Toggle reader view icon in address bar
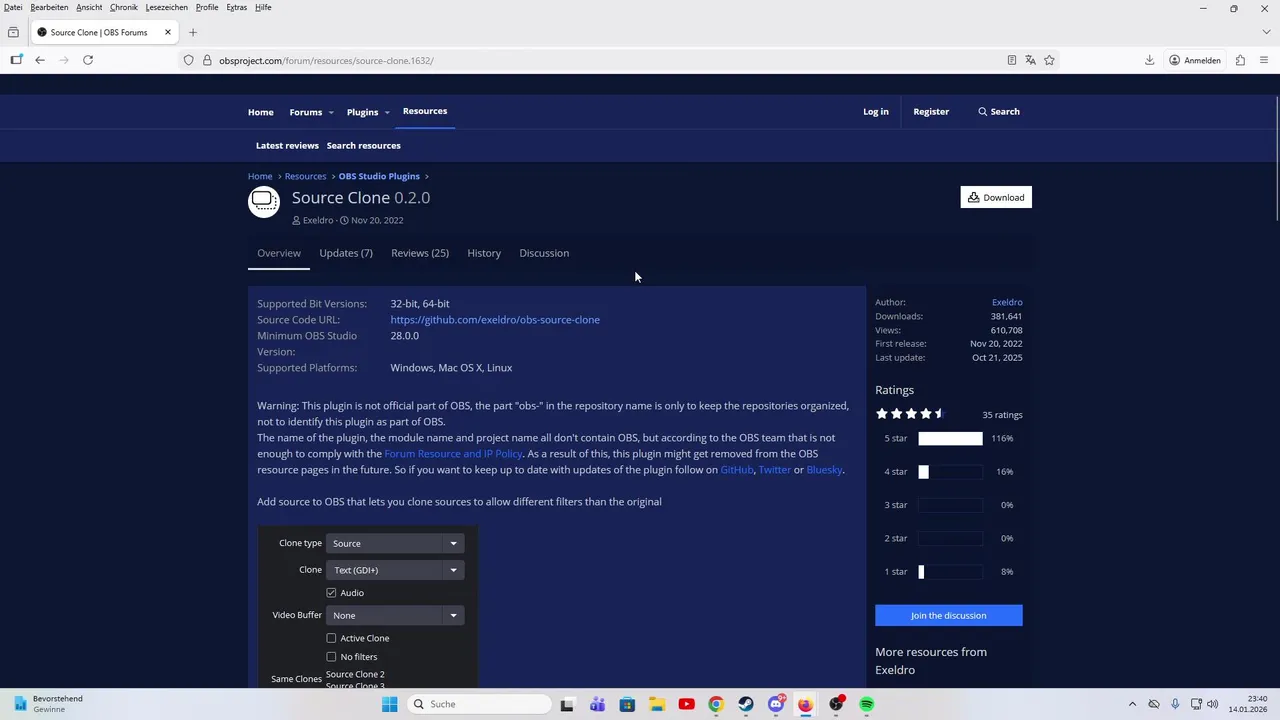The image size is (1280, 720). (1012, 60)
